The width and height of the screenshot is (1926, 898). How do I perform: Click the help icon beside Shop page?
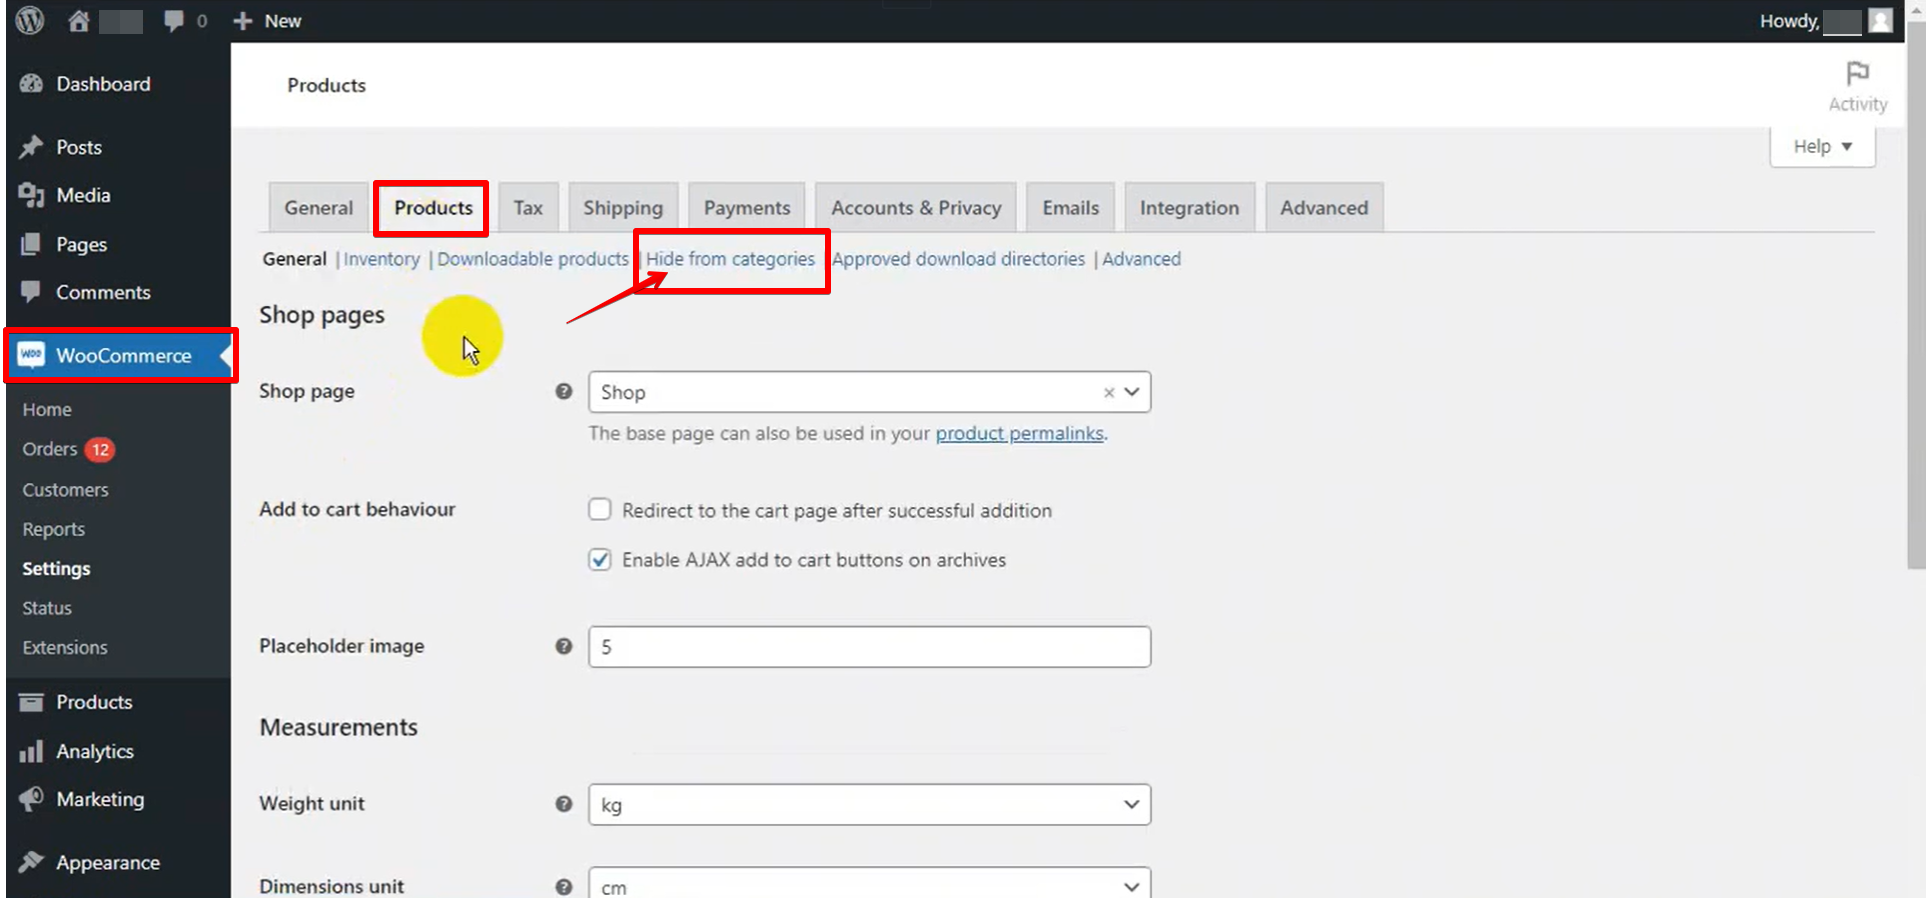point(564,392)
